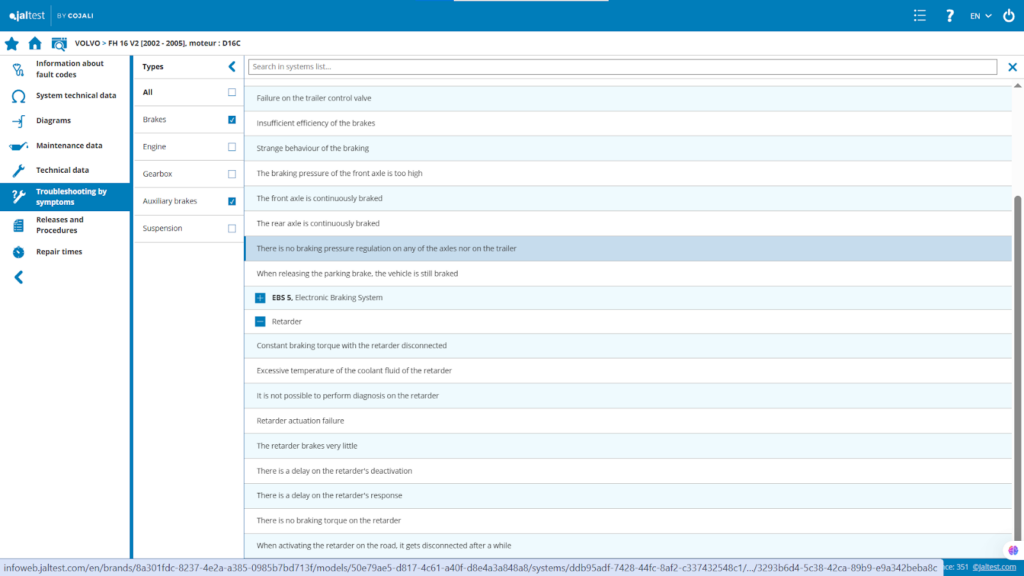1024x576 pixels.
Task: Uncheck the Brakes type checkbox
Action: (x=232, y=120)
